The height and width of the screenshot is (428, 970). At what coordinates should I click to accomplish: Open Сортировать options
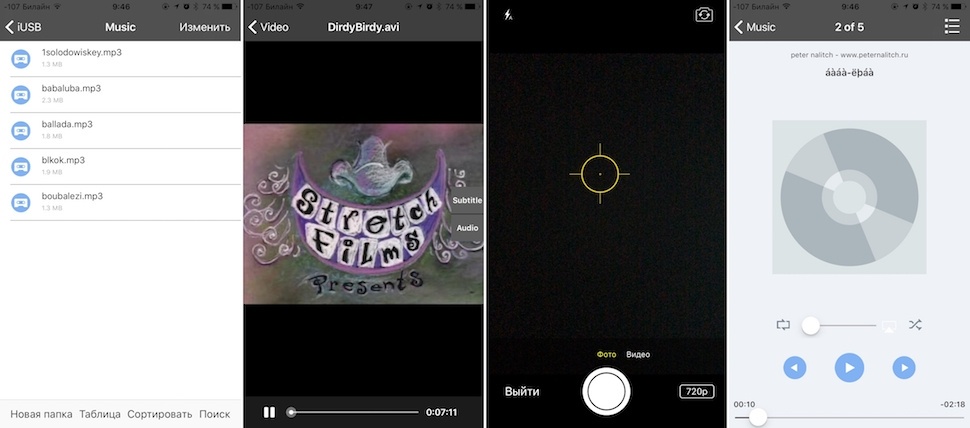[x=160, y=414]
